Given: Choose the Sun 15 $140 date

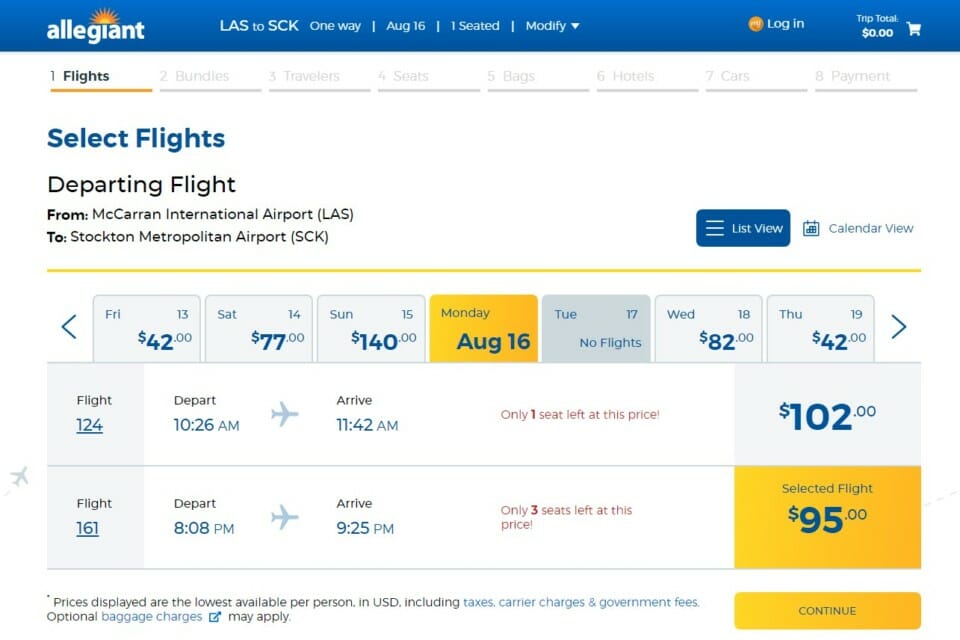Looking at the screenshot, I should tap(372, 329).
